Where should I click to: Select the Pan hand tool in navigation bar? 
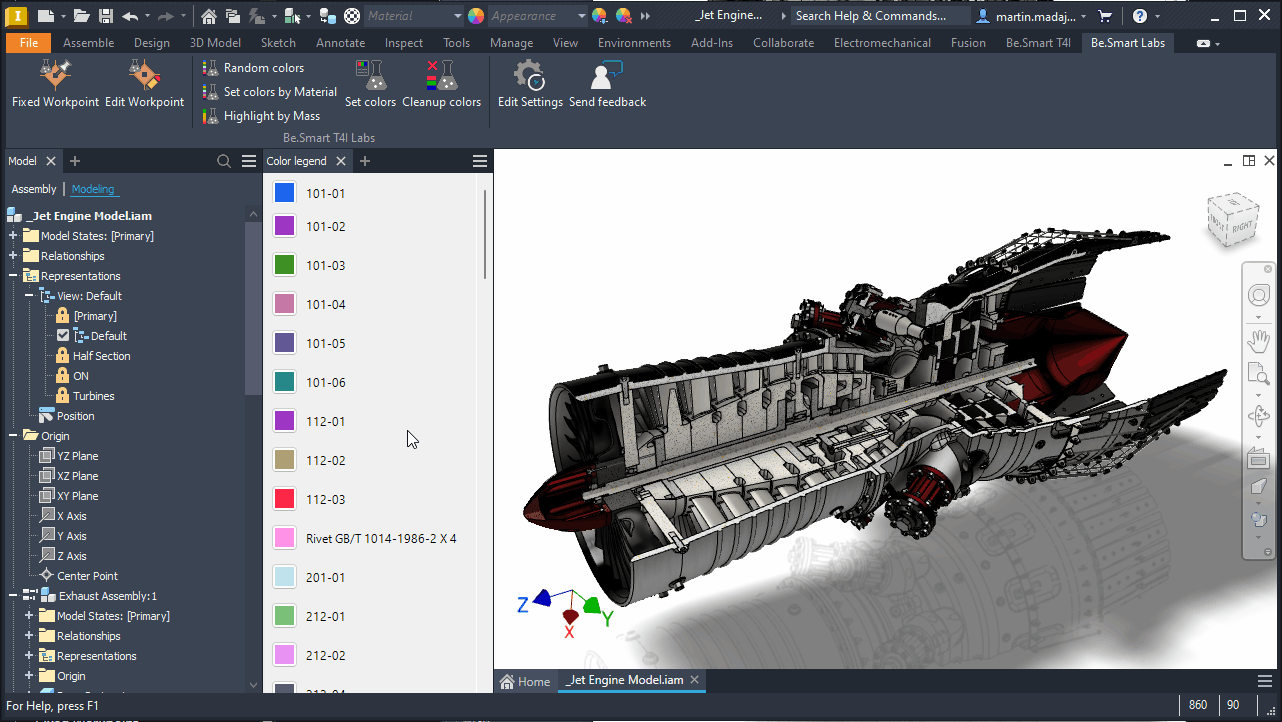coord(1258,341)
